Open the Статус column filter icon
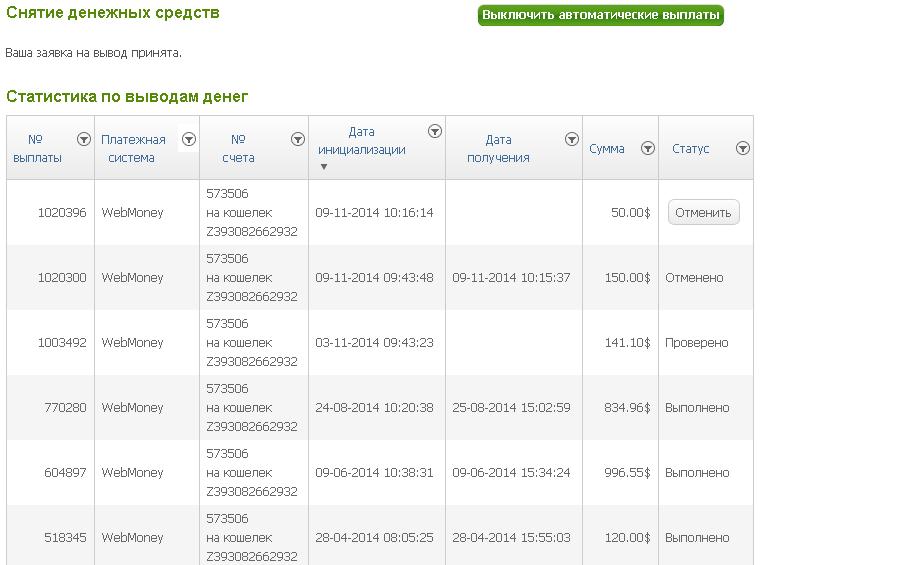904x565 pixels. (742, 148)
